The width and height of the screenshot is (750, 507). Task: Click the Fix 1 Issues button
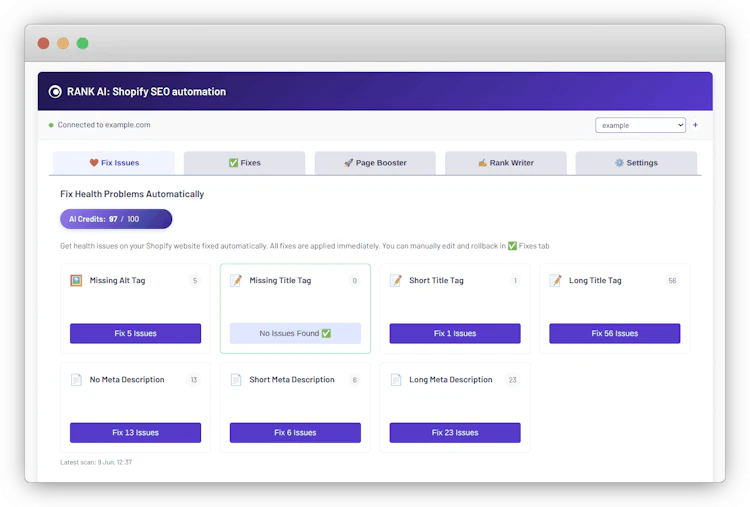pos(455,333)
